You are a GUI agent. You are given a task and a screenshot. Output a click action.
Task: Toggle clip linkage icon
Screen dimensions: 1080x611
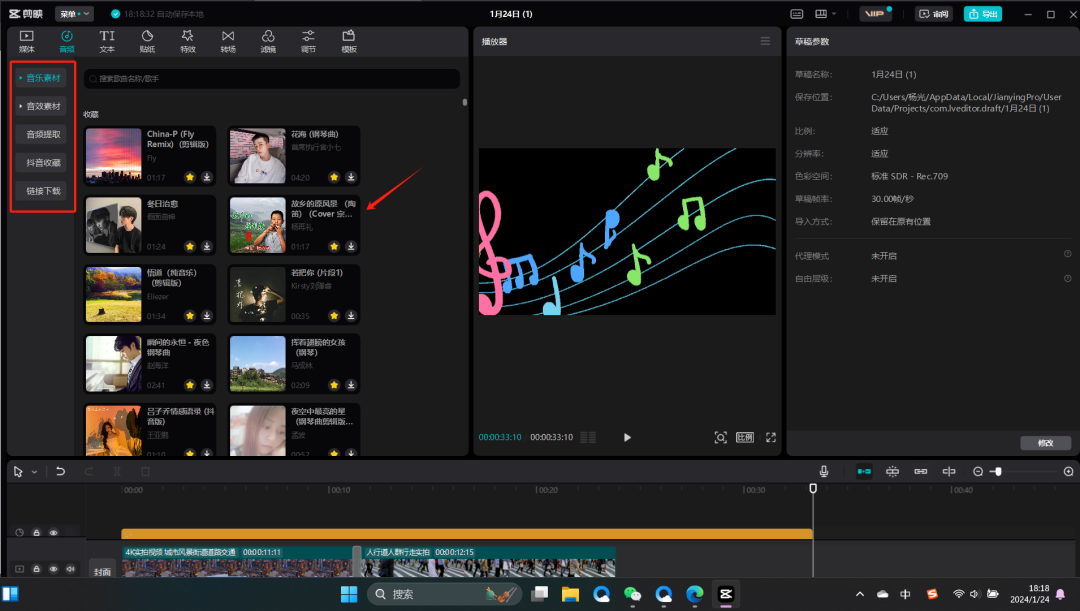coord(921,471)
